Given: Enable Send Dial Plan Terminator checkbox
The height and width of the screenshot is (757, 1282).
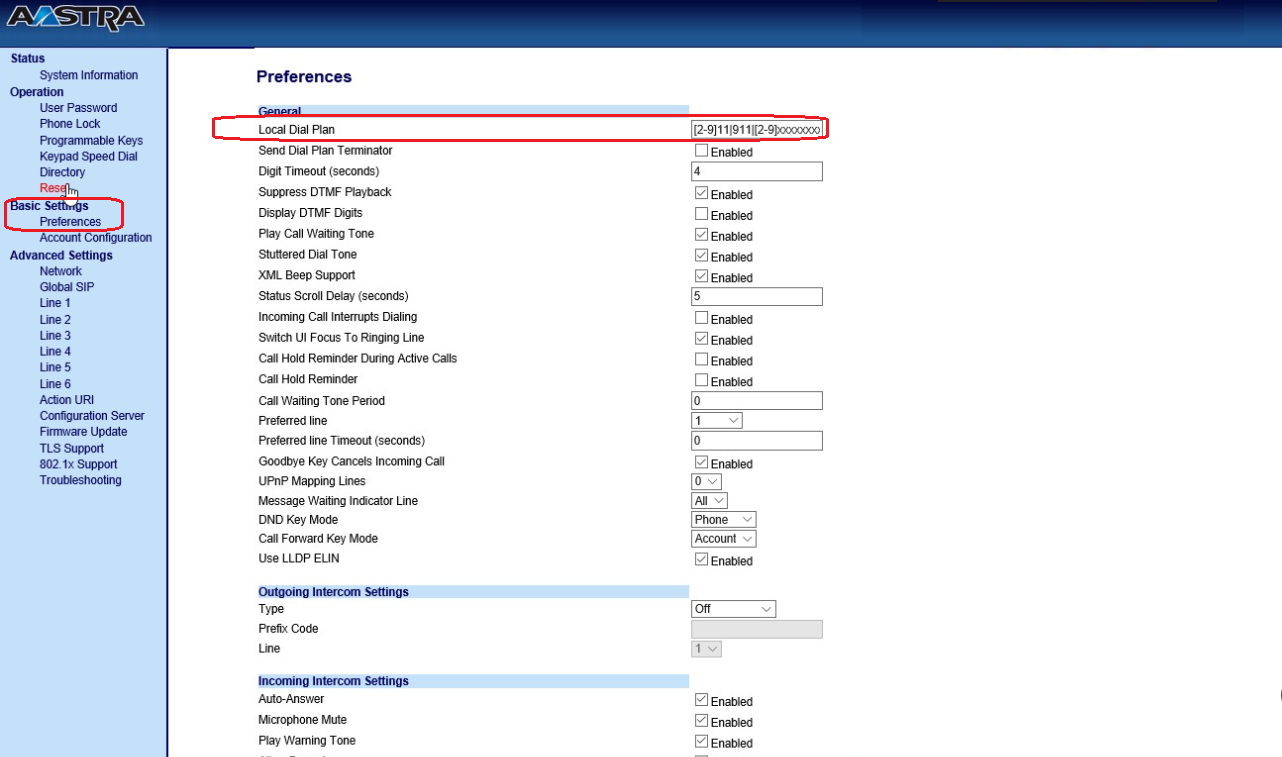Looking at the screenshot, I should coord(702,151).
